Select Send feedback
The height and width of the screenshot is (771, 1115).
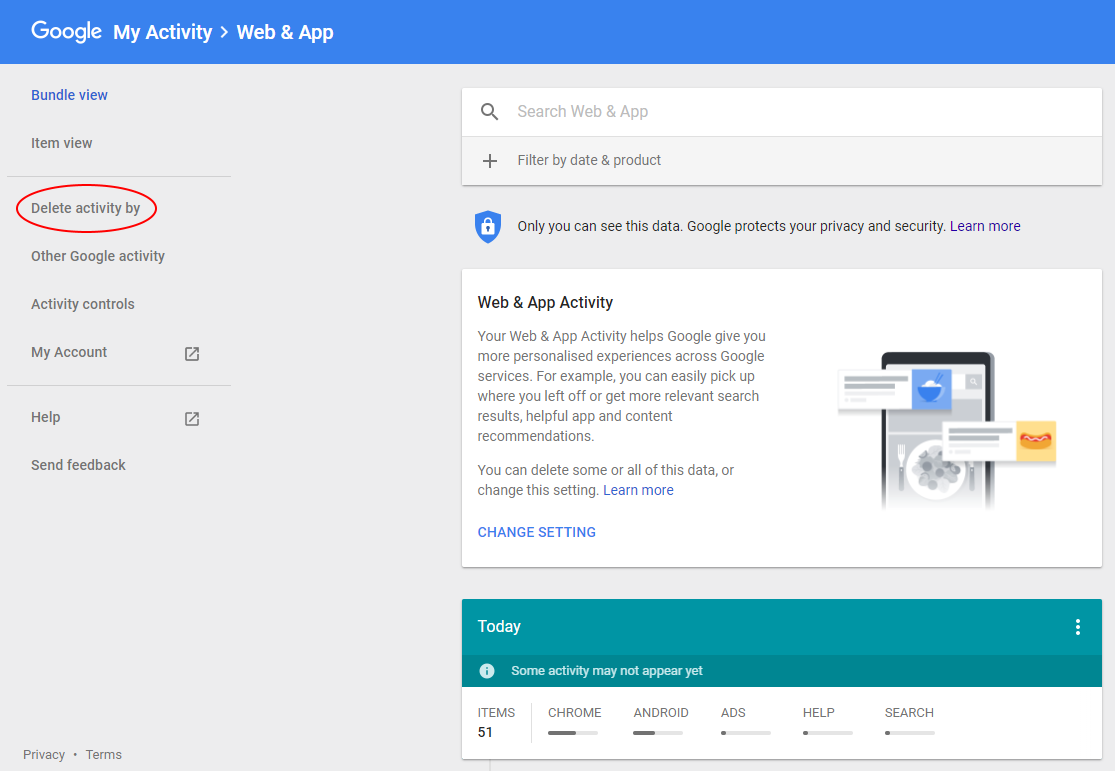tap(78, 465)
